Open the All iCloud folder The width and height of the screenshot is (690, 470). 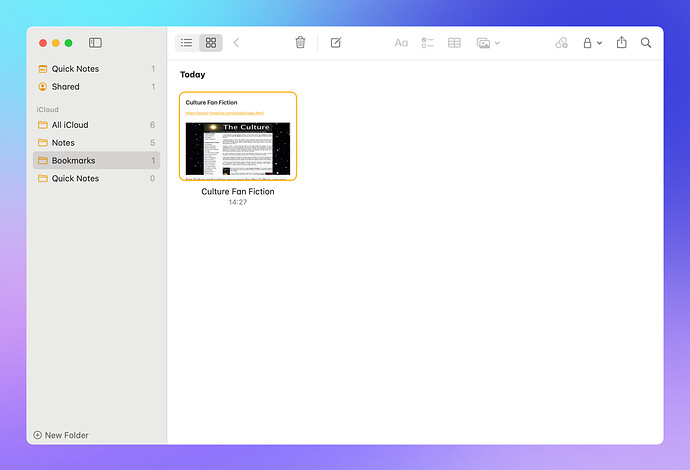point(70,125)
